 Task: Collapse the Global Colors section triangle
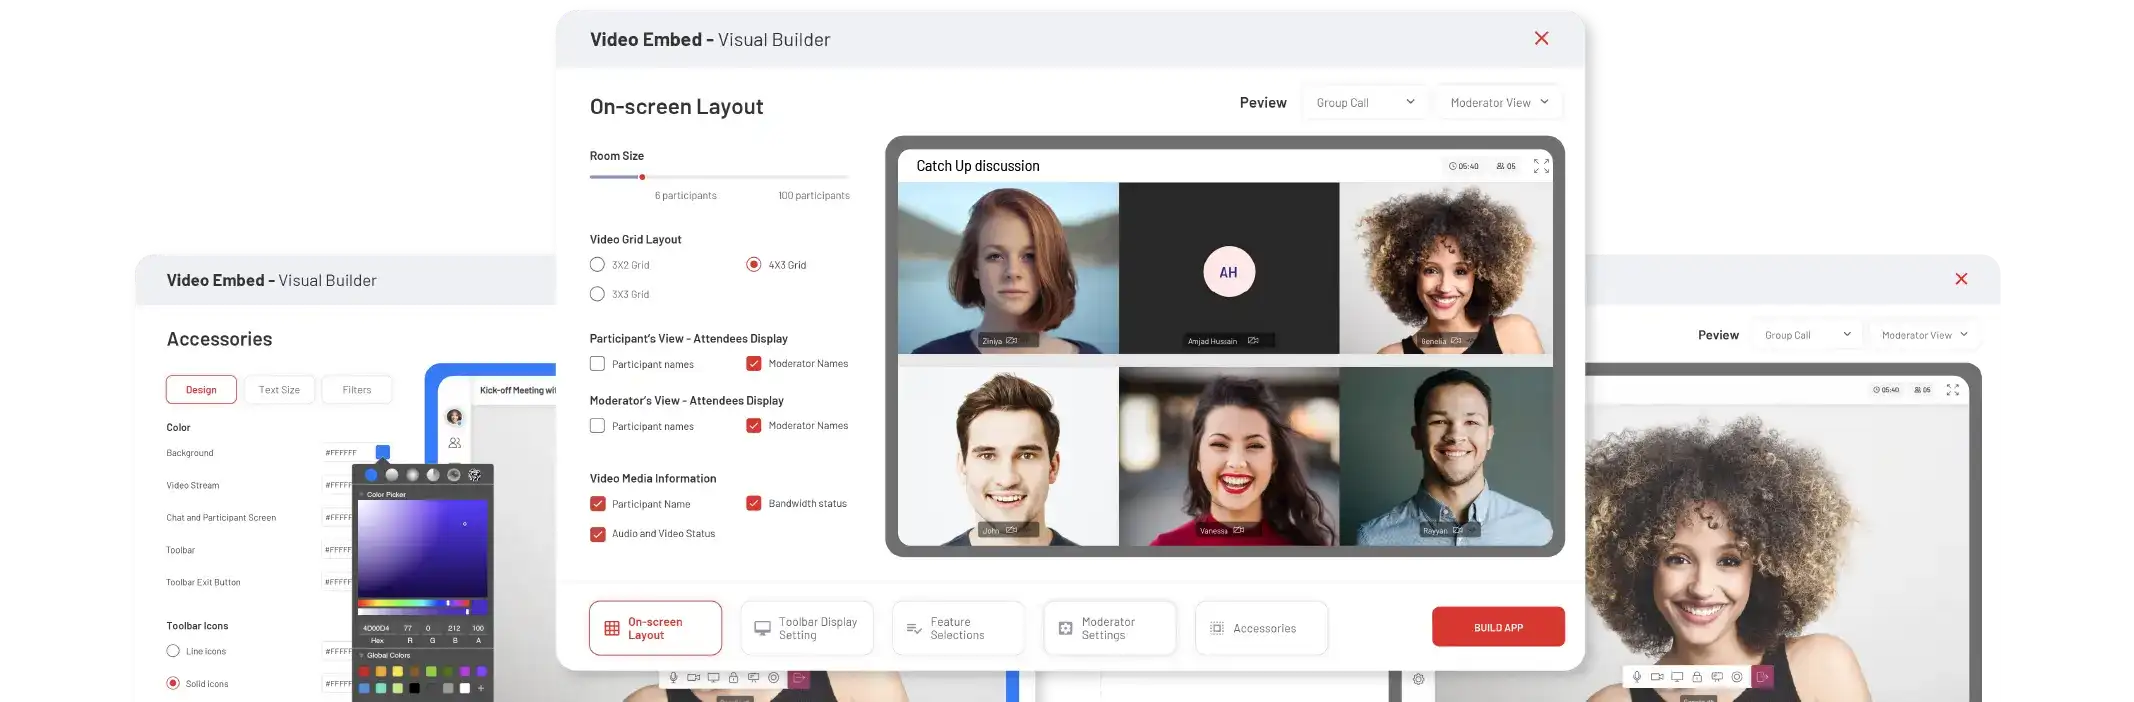(361, 656)
